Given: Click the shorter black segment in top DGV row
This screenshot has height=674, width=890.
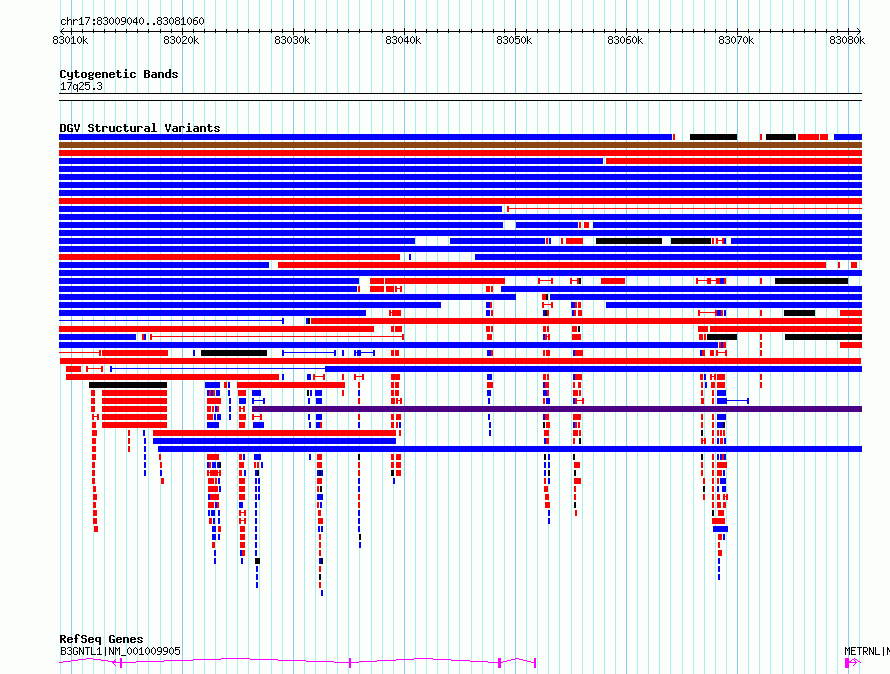Looking at the screenshot, I should [x=781, y=137].
